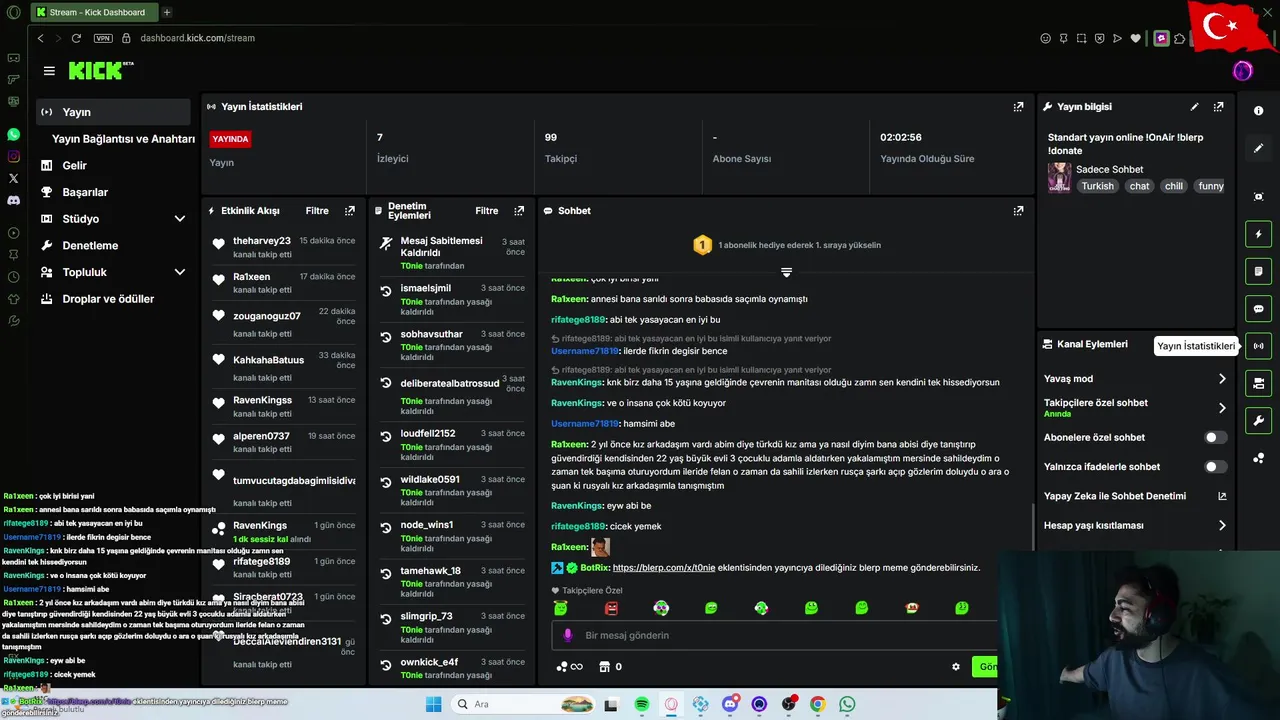Screen dimensions: 1280x720
Task: Open Filtre in Denetim Eylemleri
Action: [487, 211]
